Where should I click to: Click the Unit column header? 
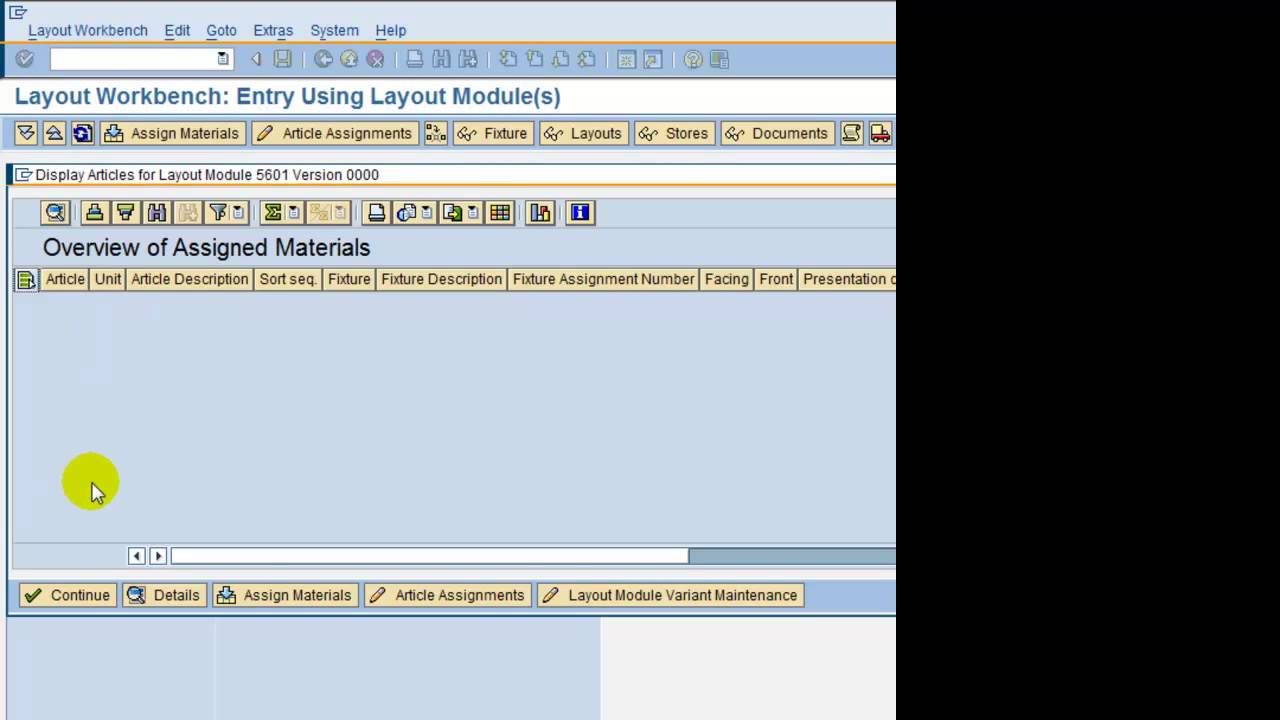pyautogui.click(x=108, y=279)
